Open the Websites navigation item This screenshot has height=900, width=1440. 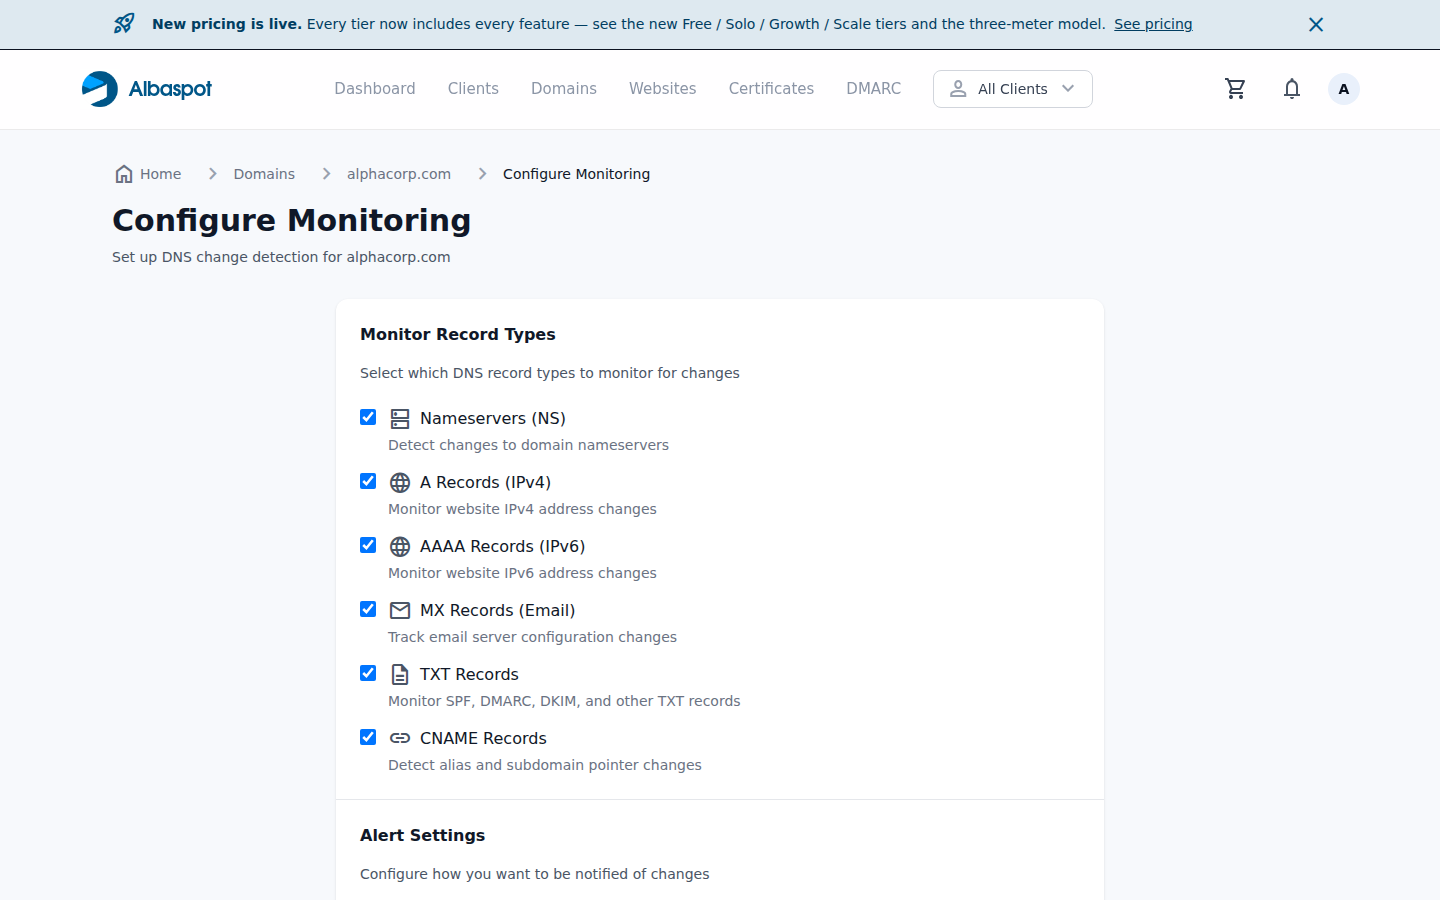pos(663,89)
